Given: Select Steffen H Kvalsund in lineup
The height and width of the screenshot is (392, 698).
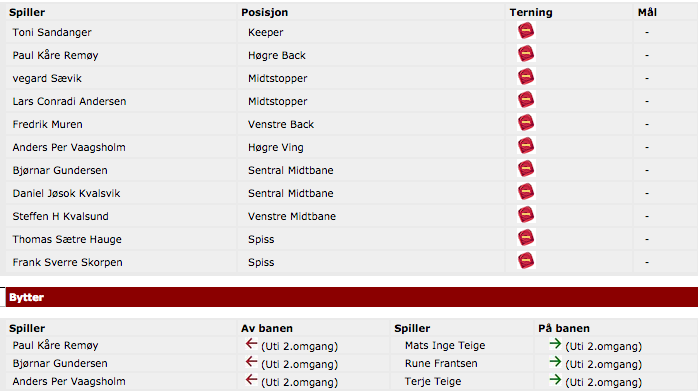Looking at the screenshot, I should (x=61, y=217).
